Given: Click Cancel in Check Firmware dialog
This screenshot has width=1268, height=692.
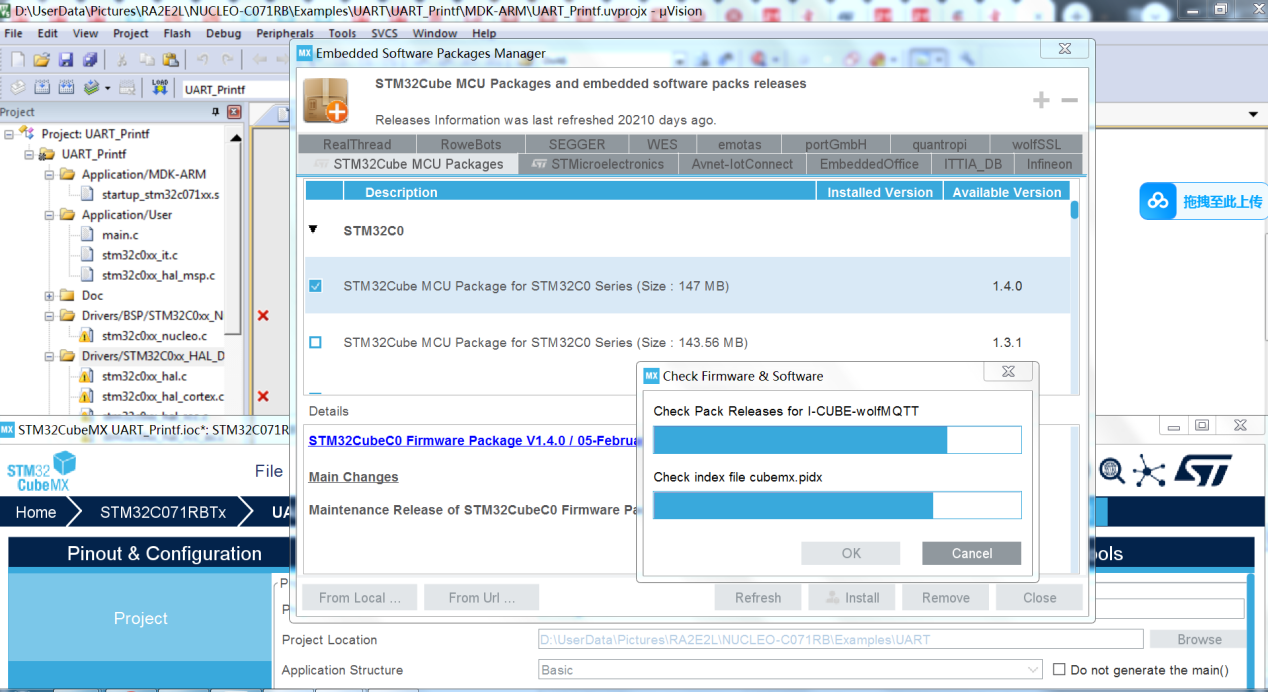Looking at the screenshot, I should tap(972, 553).
